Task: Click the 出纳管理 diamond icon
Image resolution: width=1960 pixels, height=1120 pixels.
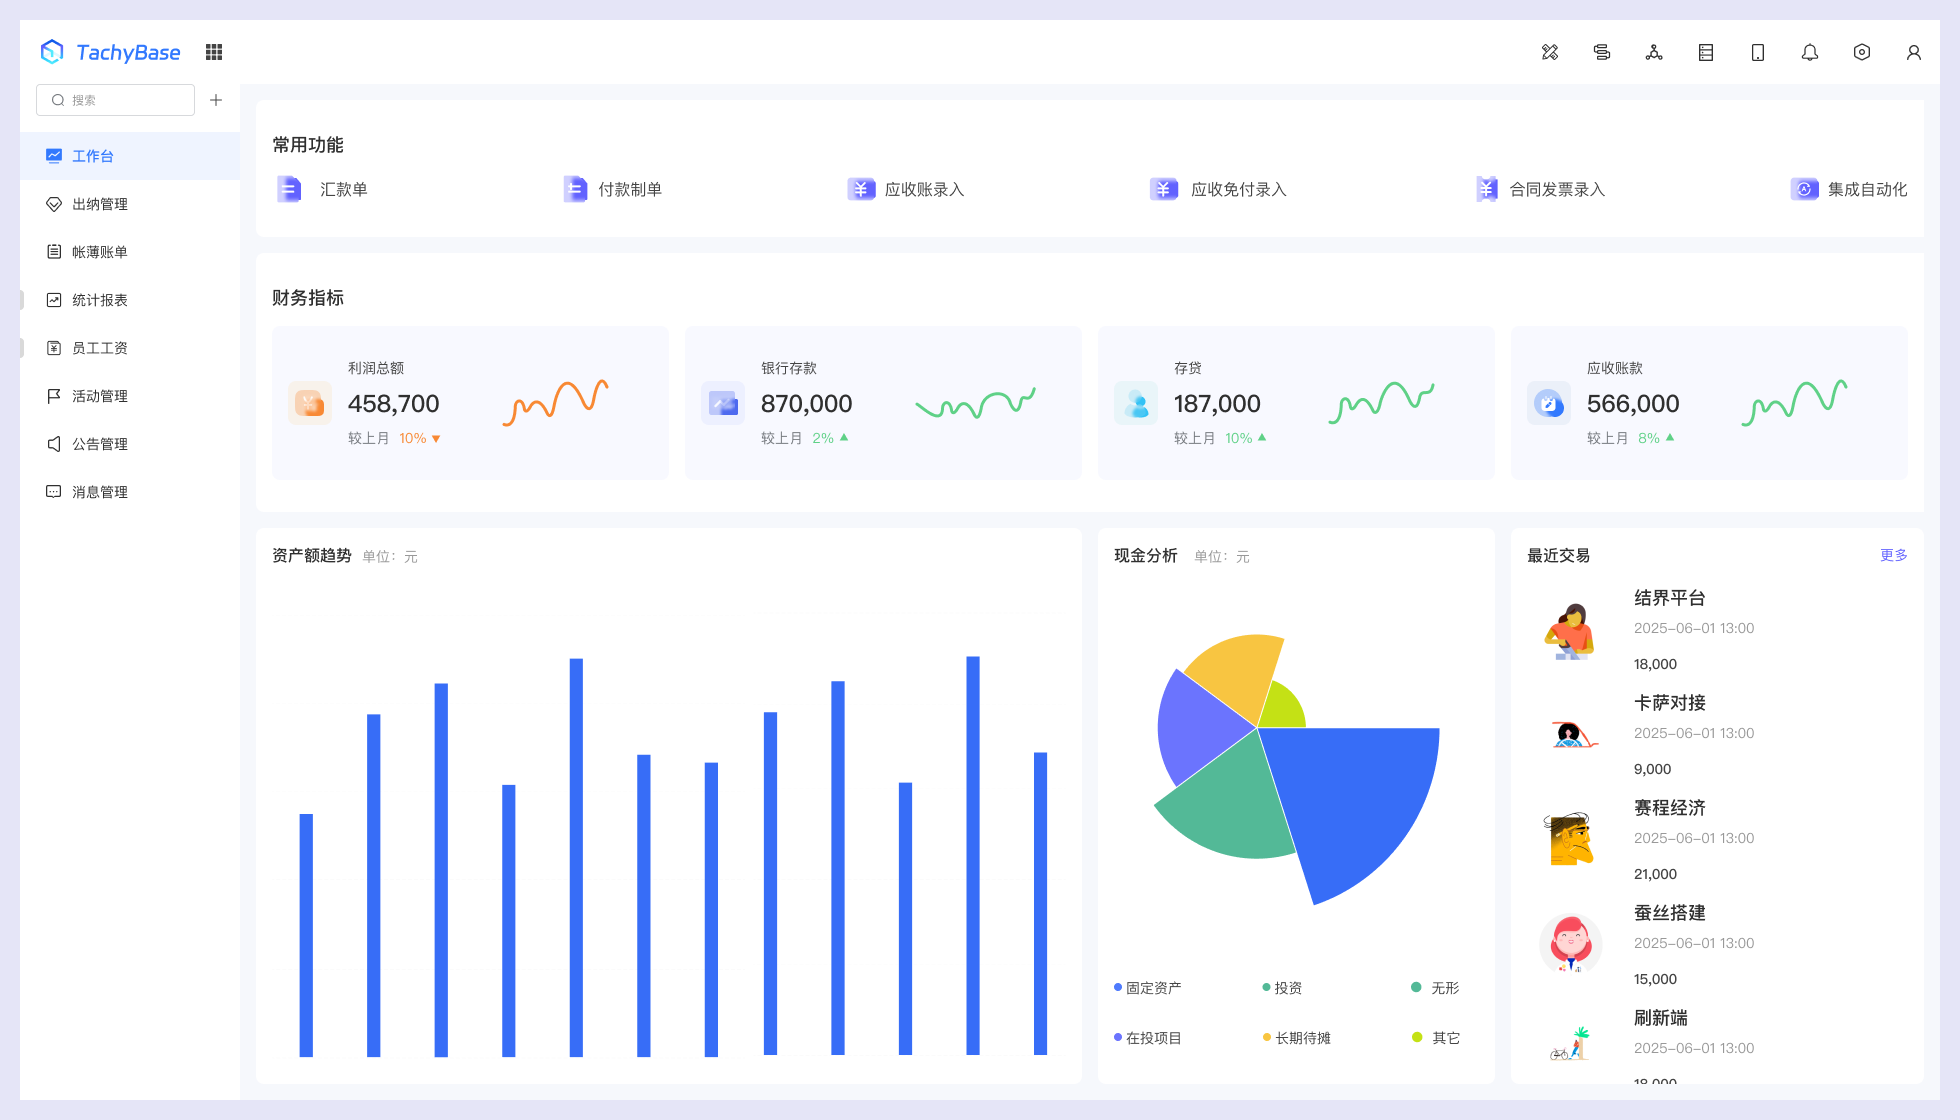Action: coord(54,204)
